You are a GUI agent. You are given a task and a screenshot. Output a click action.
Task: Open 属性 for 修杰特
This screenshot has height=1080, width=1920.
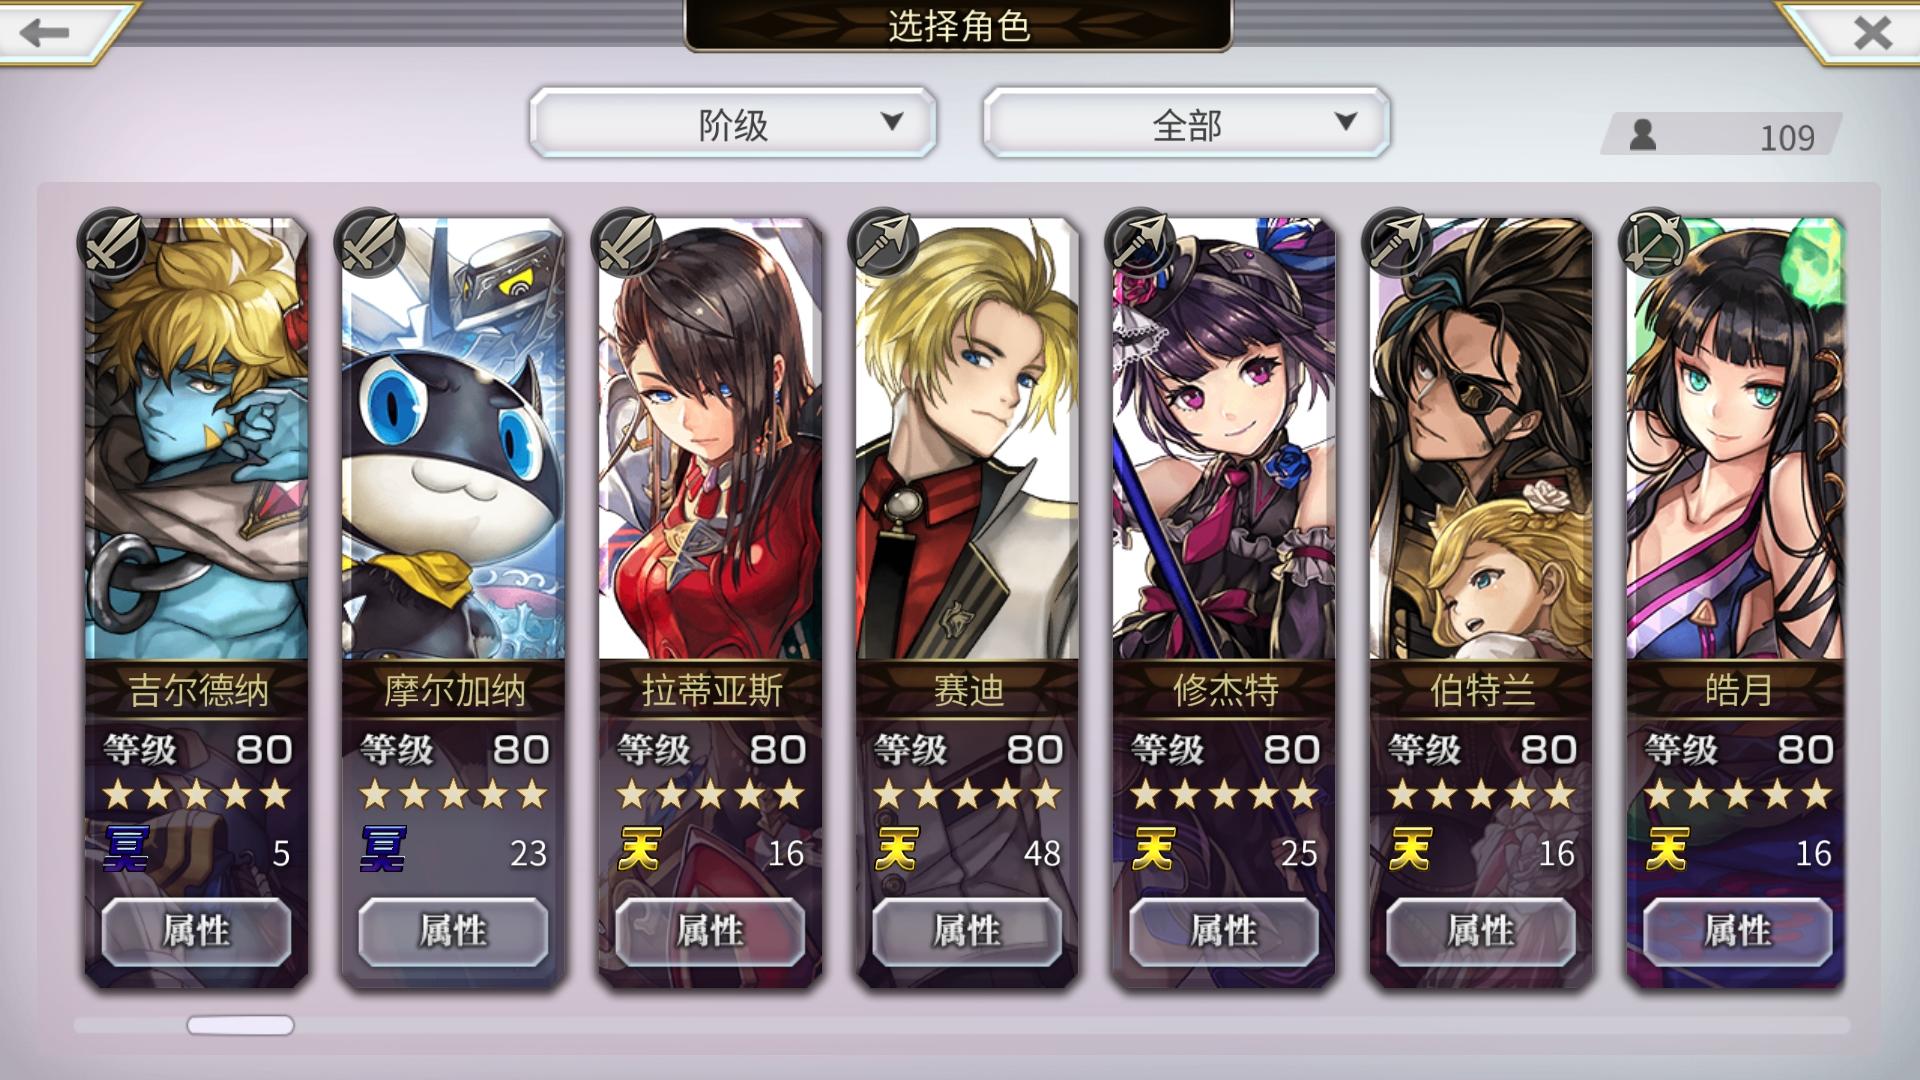(1224, 932)
